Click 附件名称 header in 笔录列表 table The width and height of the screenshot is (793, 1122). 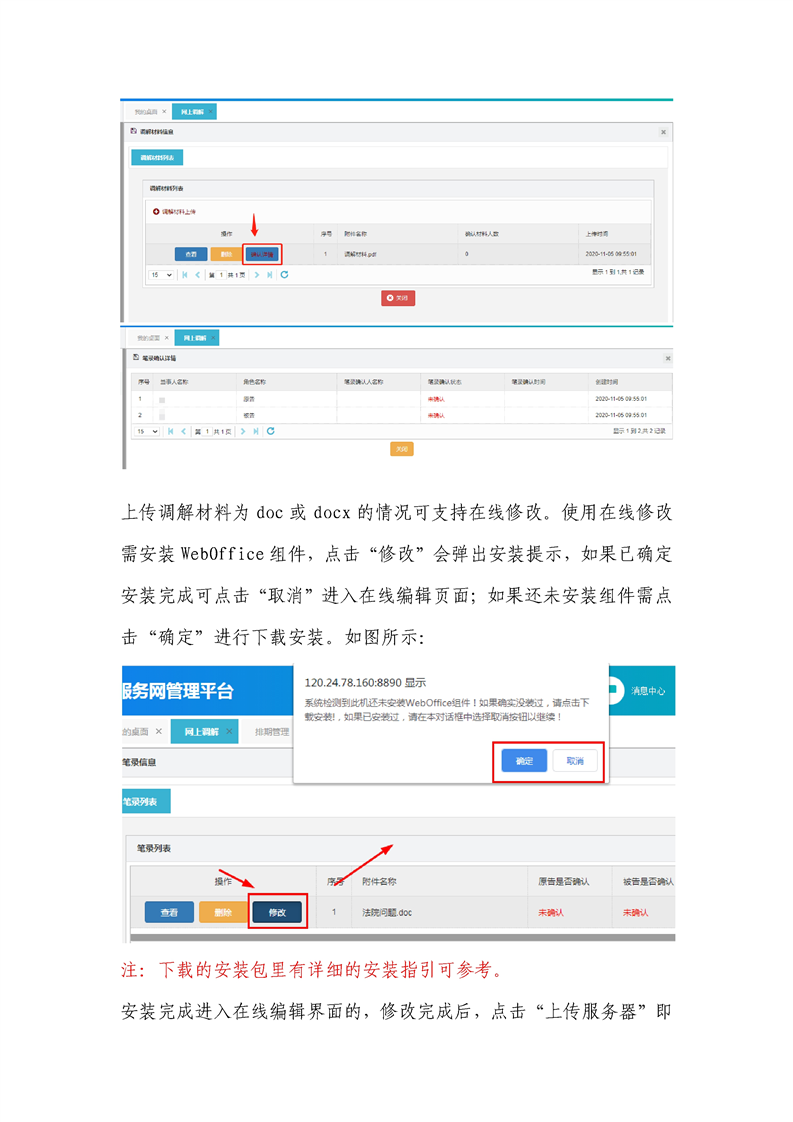tap(379, 882)
